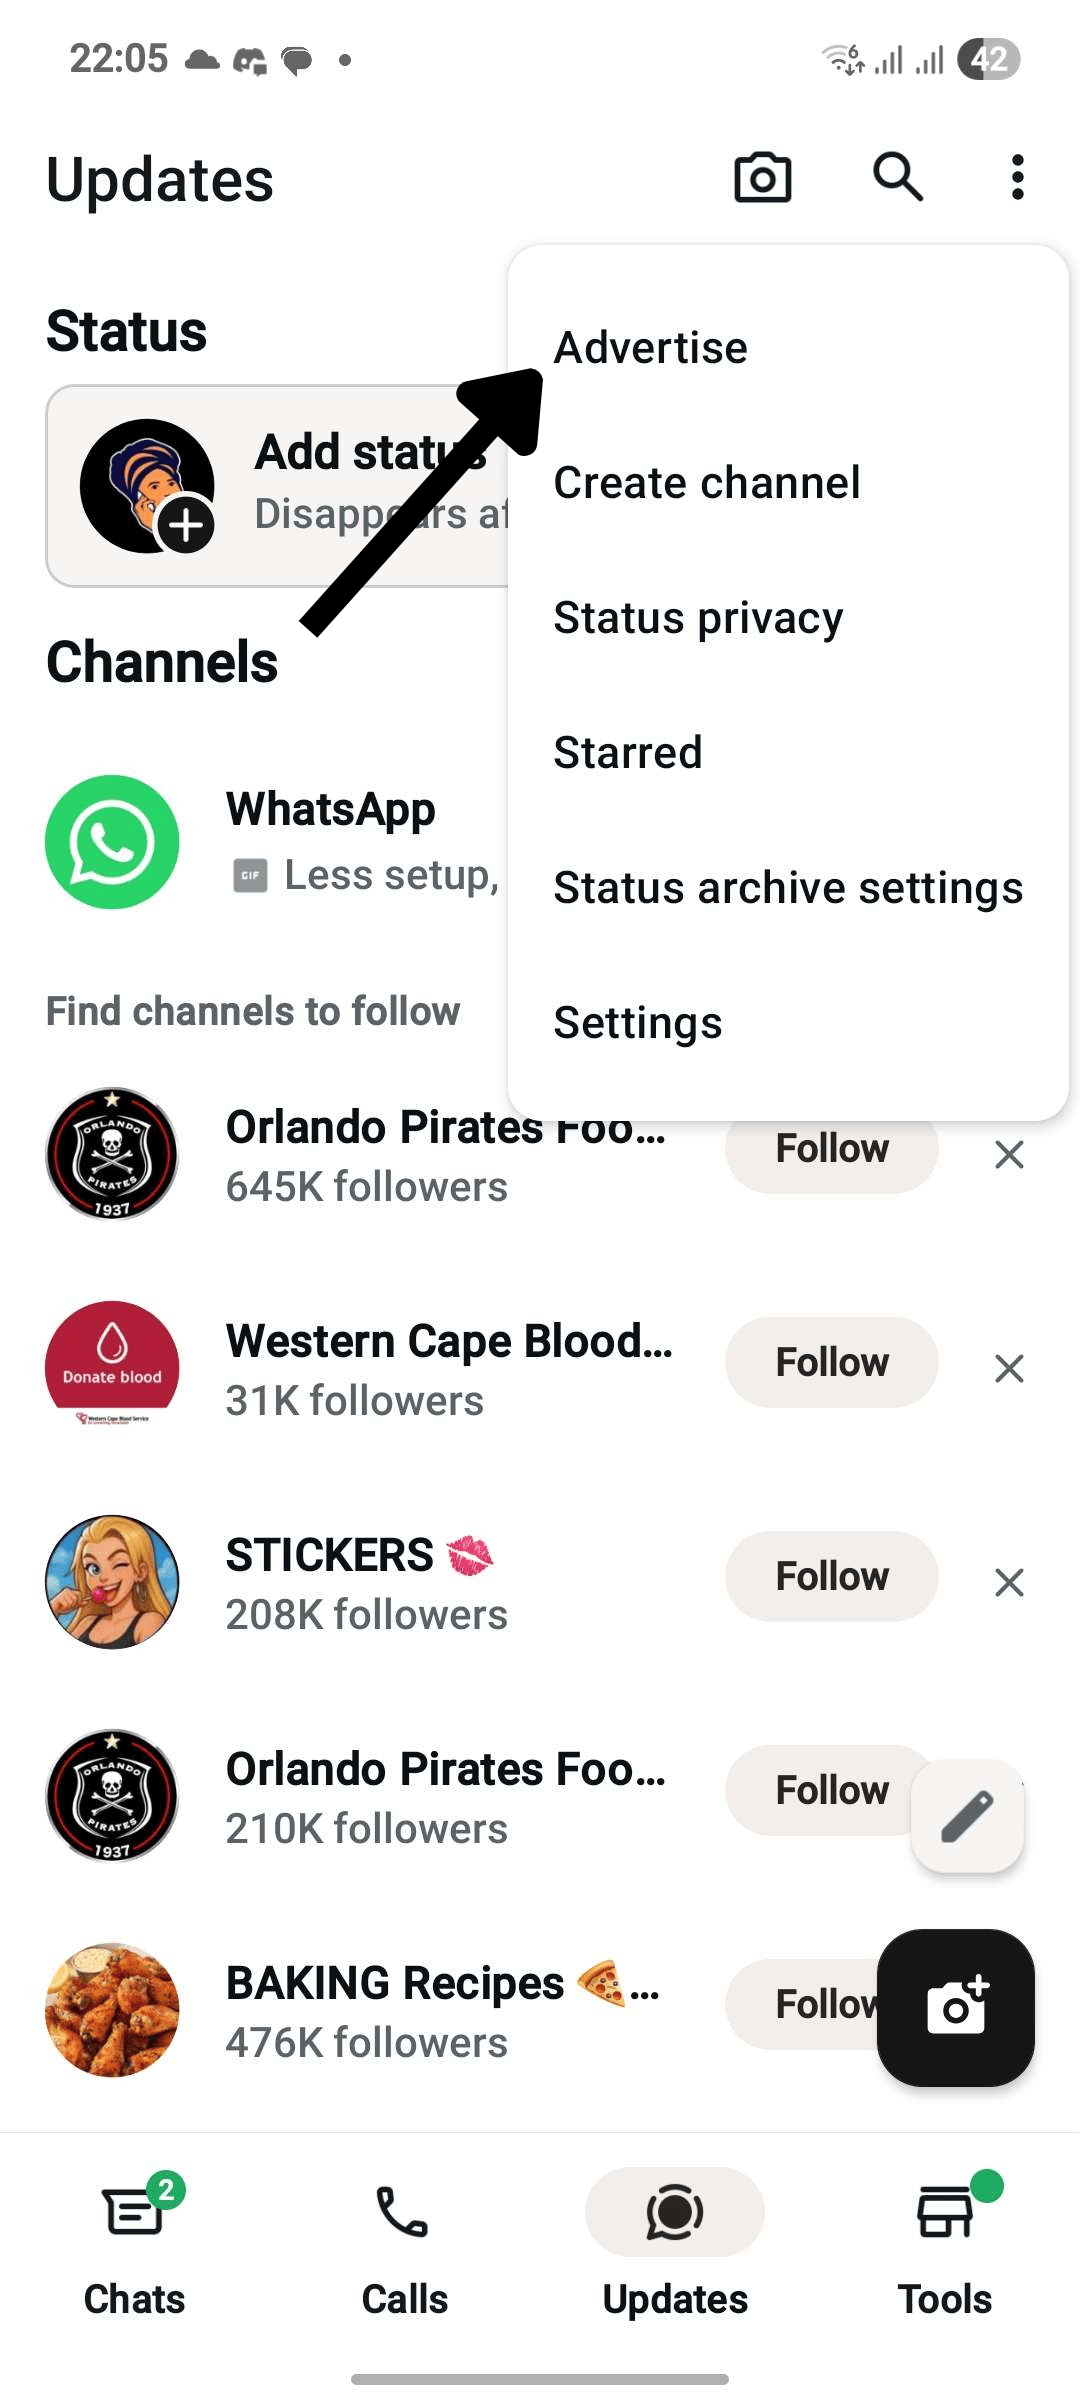Follow the Western Cape Blood channel

(x=832, y=1362)
